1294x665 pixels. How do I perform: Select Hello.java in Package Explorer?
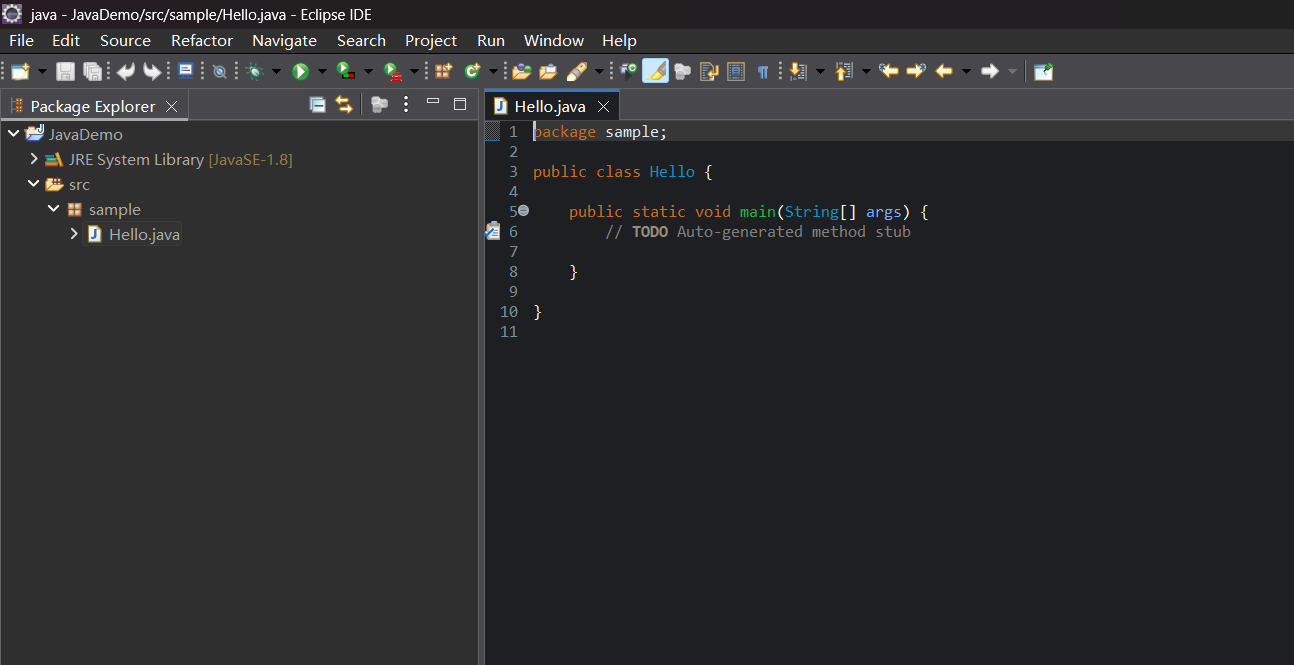tap(144, 234)
